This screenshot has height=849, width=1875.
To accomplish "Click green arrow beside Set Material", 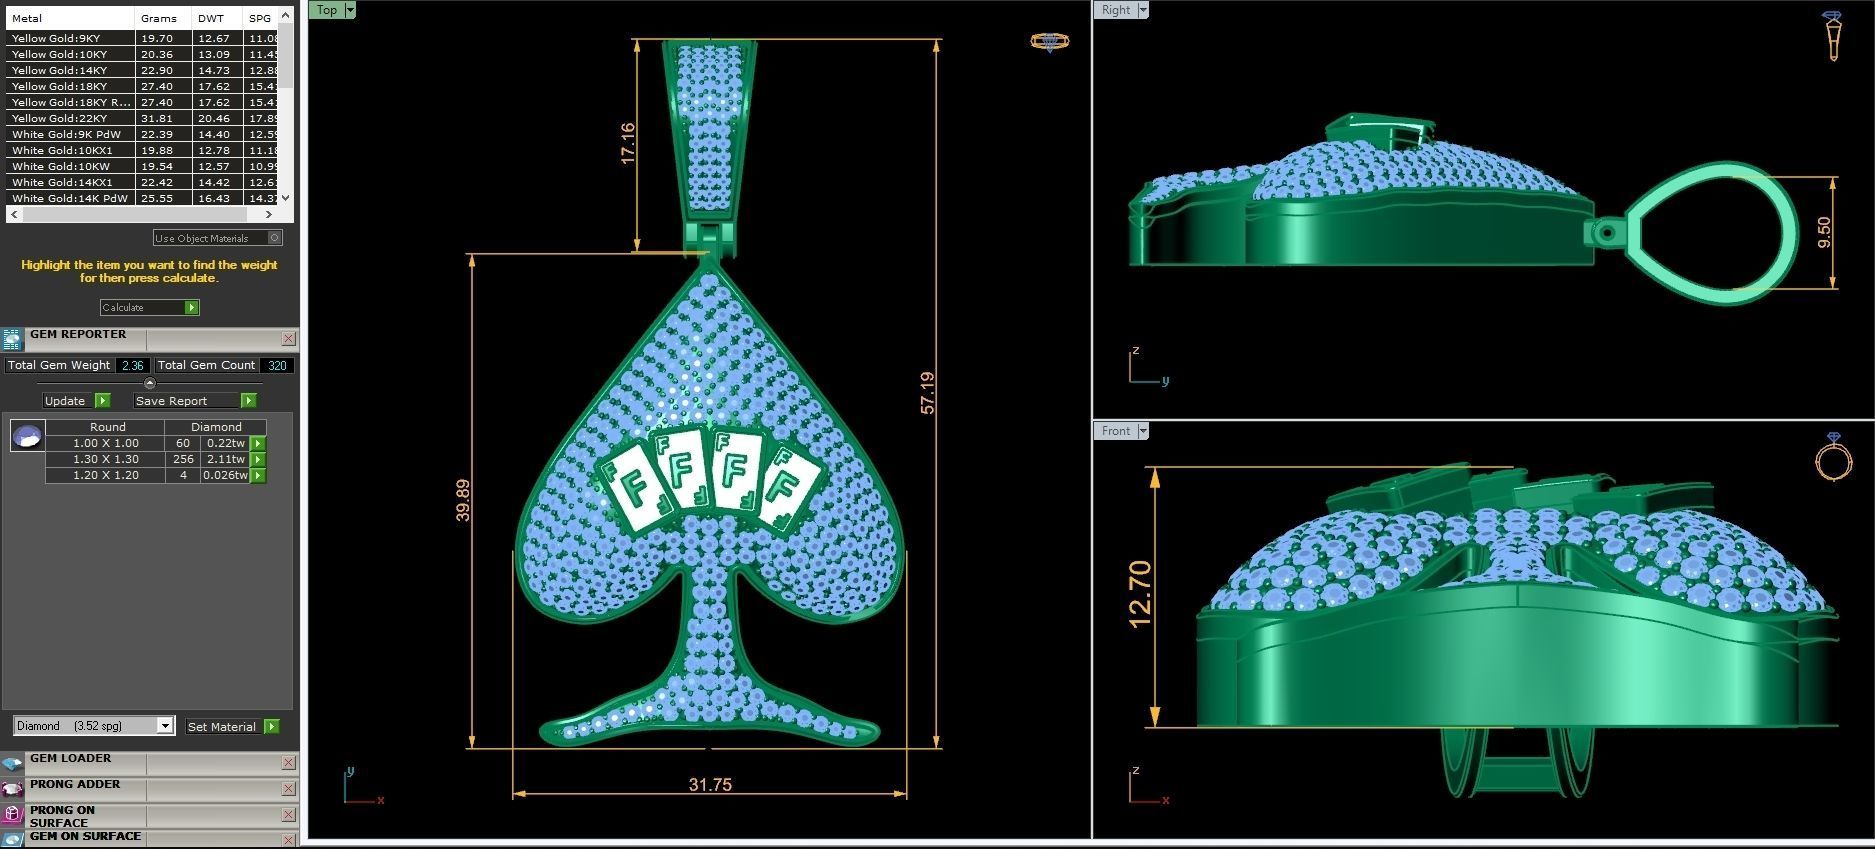I will [271, 726].
